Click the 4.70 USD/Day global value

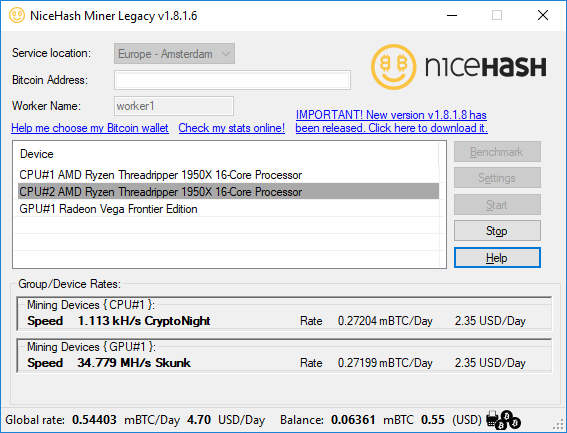coord(226,420)
